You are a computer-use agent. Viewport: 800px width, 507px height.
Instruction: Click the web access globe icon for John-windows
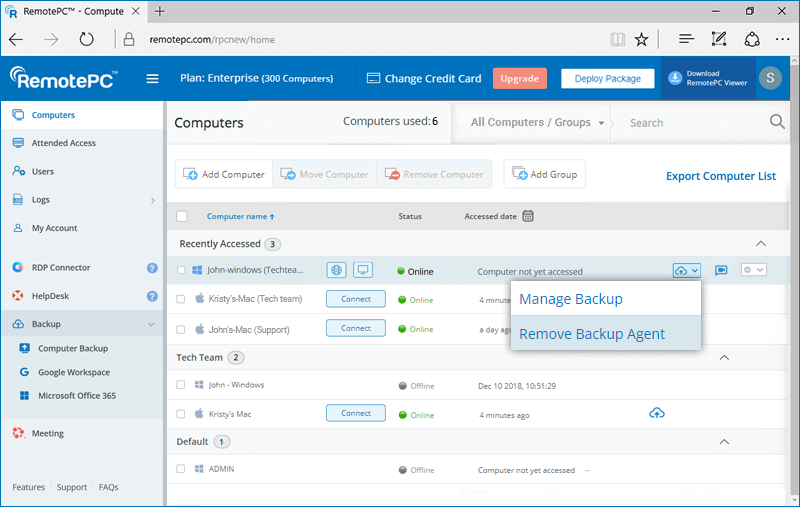337,270
